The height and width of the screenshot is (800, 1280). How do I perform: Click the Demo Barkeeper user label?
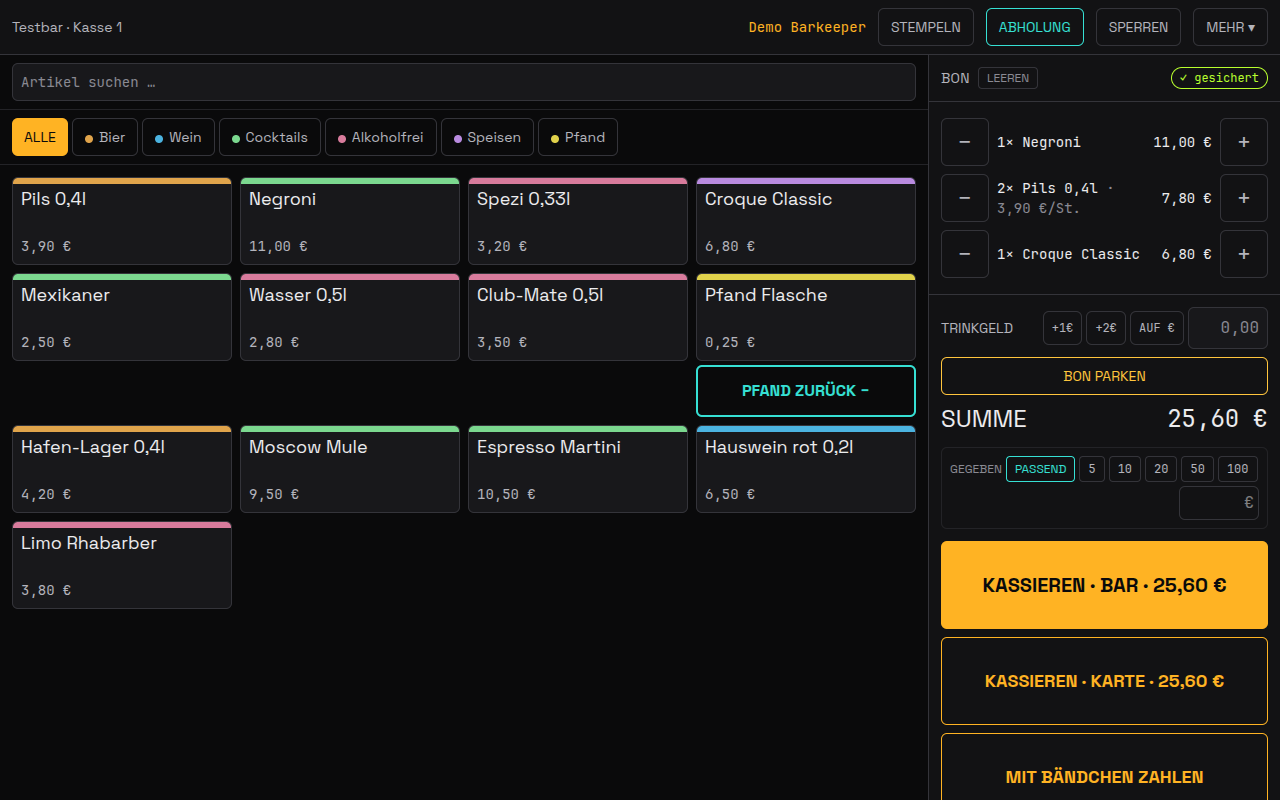(807, 27)
